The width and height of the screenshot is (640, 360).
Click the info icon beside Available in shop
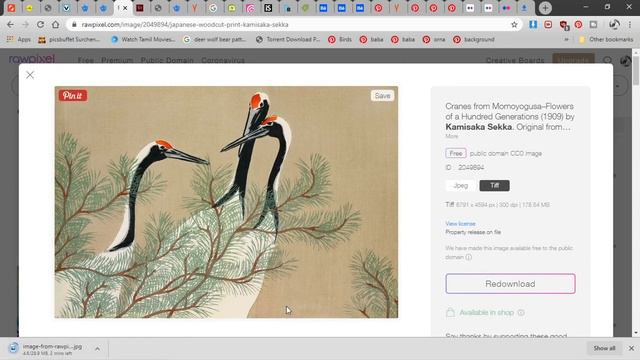(x=521, y=313)
